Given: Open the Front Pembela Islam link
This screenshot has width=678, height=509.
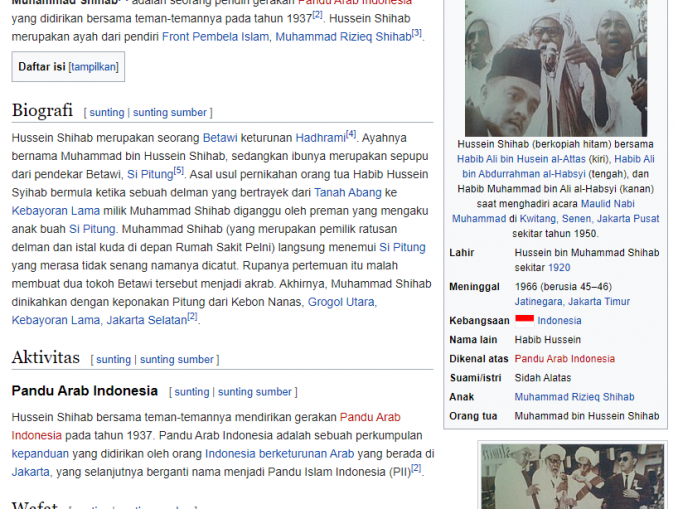Looking at the screenshot, I should 215,37.
